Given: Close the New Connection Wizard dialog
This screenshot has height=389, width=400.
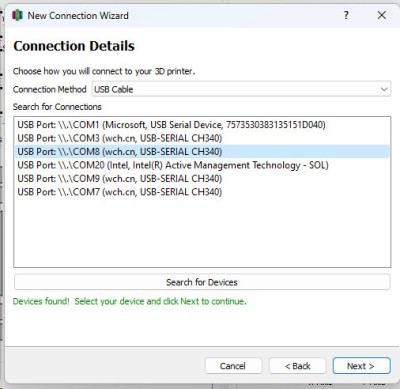Looking at the screenshot, I should coord(382,15).
